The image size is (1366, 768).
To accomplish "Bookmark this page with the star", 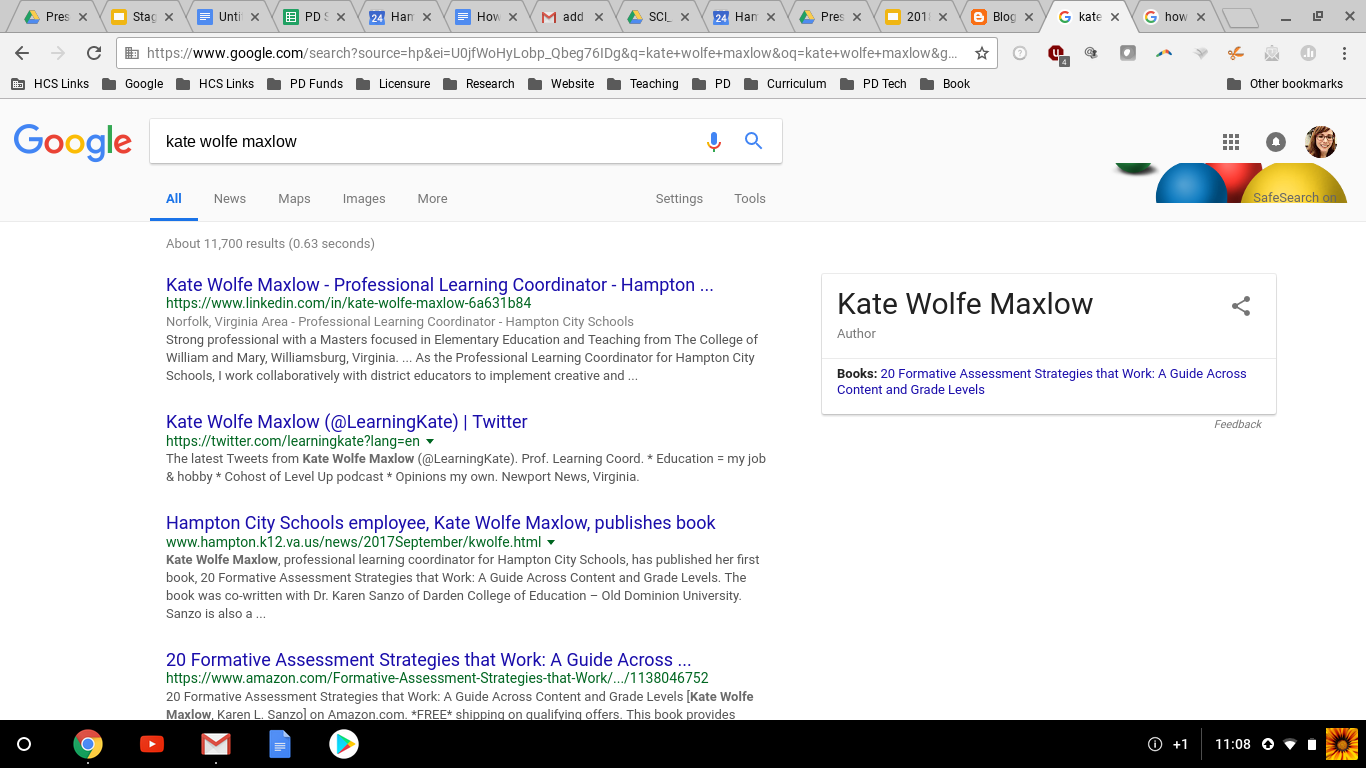I will coord(982,53).
